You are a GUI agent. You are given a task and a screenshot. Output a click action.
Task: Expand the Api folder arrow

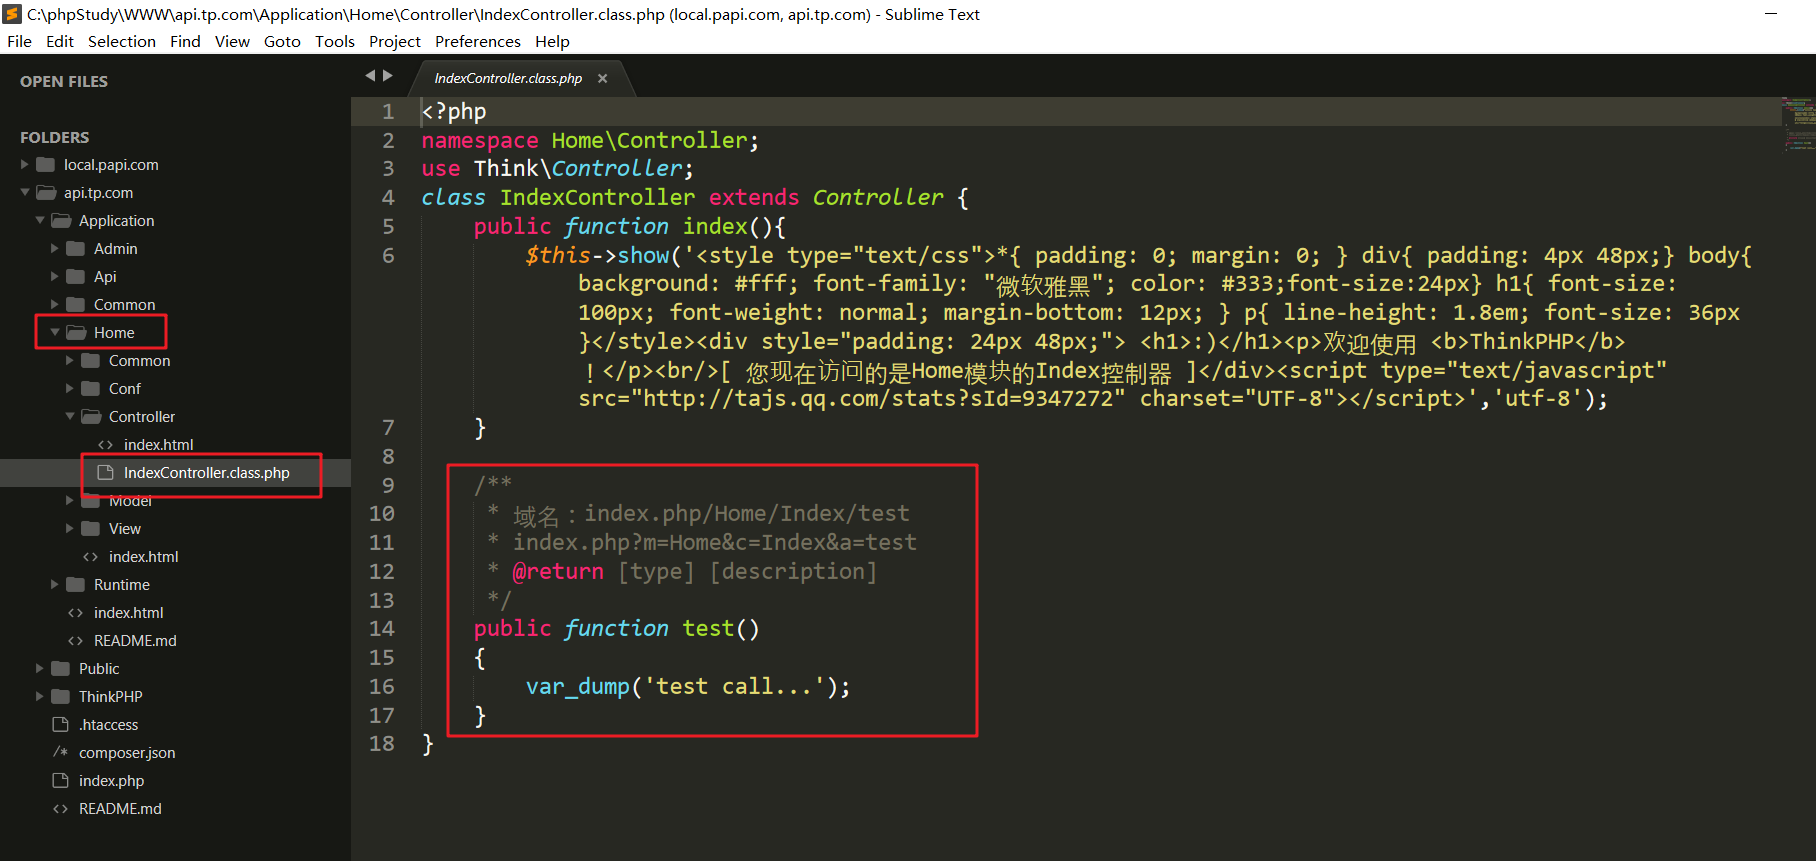[x=55, y=277]
